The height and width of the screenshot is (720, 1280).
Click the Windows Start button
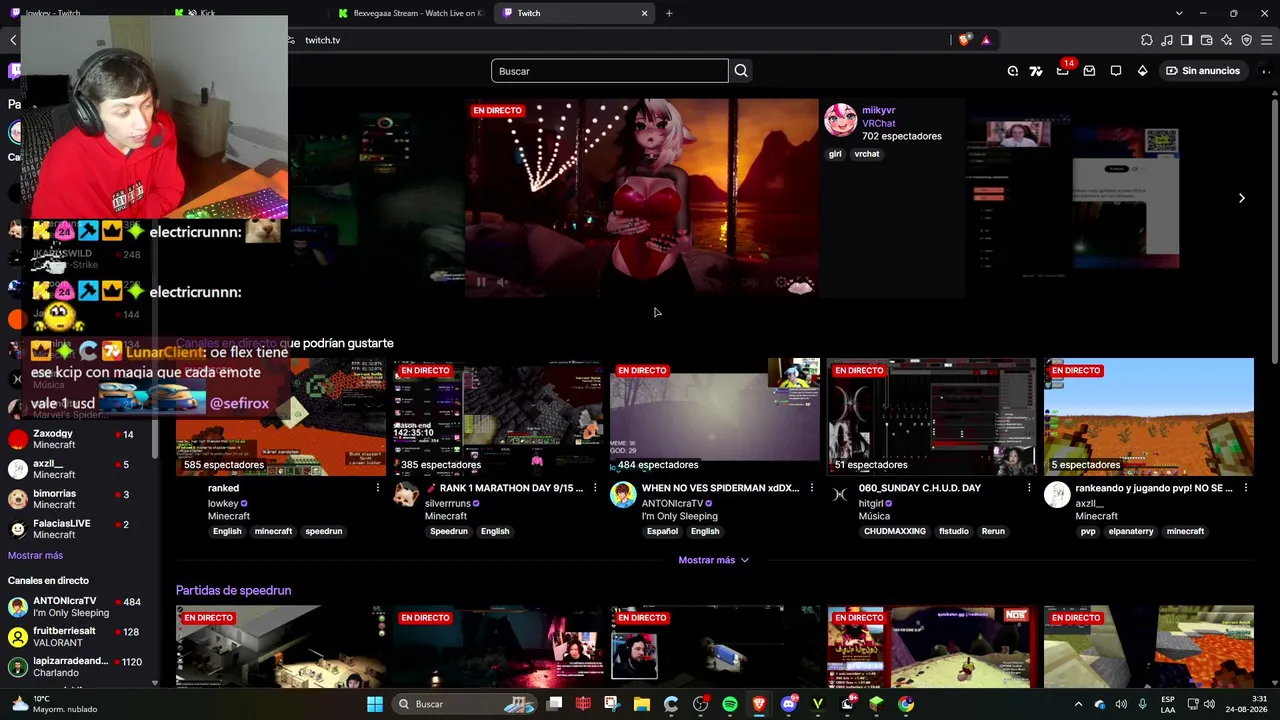pyautogui.click(x=375, y=704)
